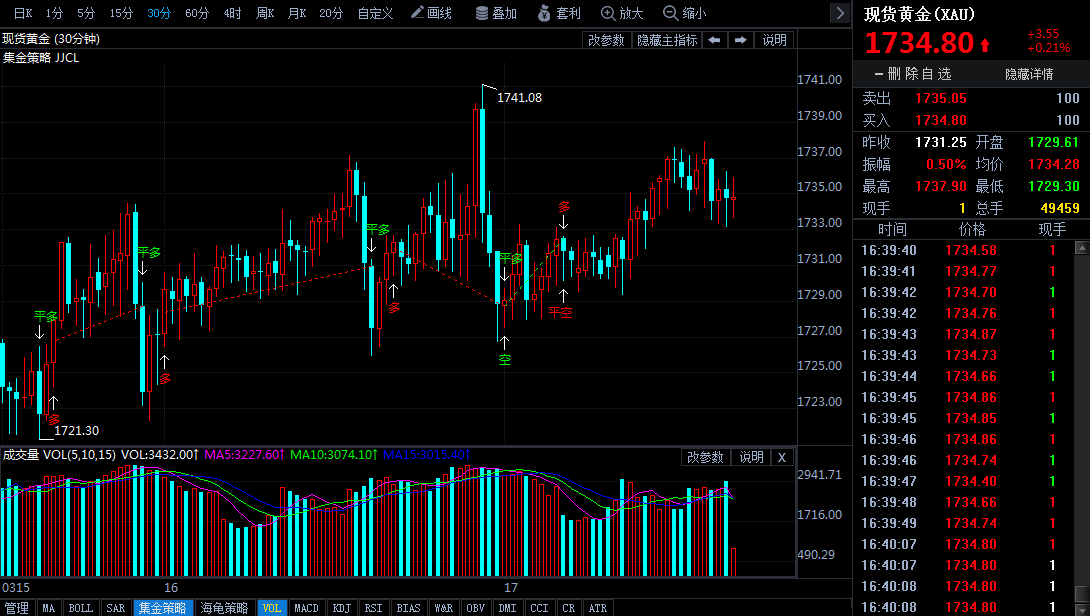Switch sub-chart to MACD
This screenshot has height=616, width=1090.
(306, 608)
